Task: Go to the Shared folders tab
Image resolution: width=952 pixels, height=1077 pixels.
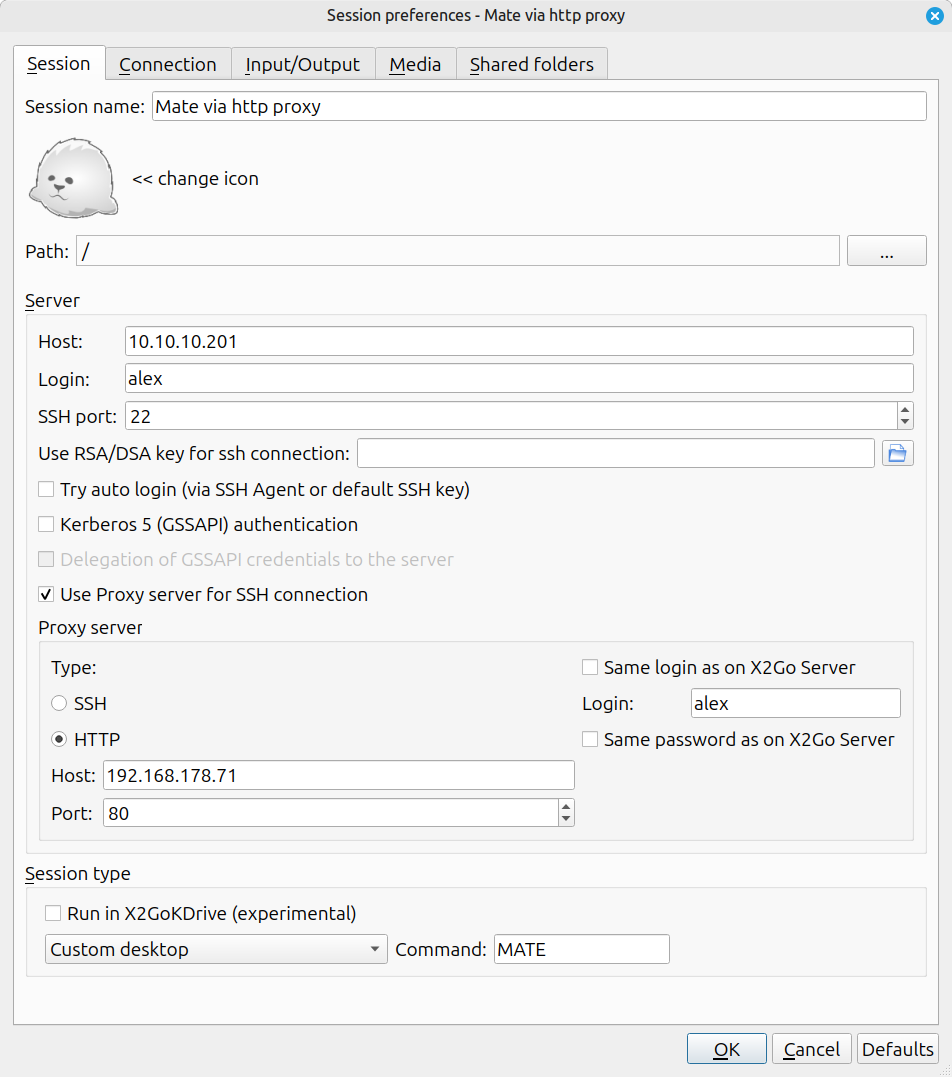Action: tap(532, 64)
